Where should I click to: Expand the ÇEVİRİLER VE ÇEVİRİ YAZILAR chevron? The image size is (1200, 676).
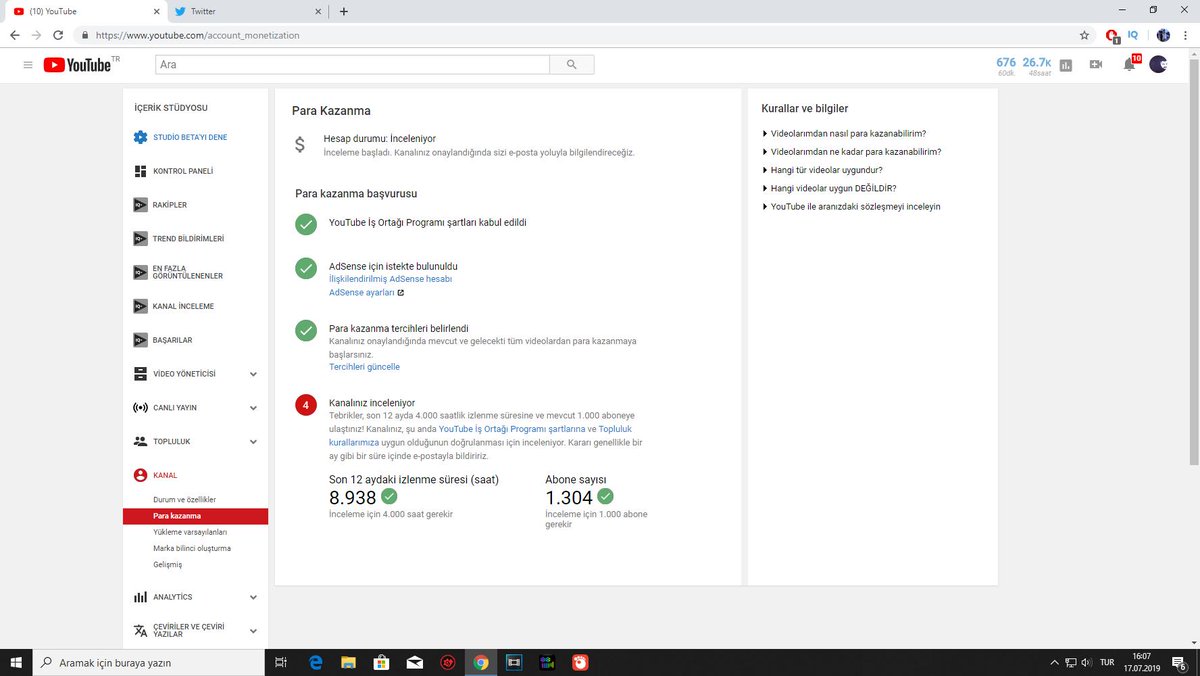click(x=253, y=631)
